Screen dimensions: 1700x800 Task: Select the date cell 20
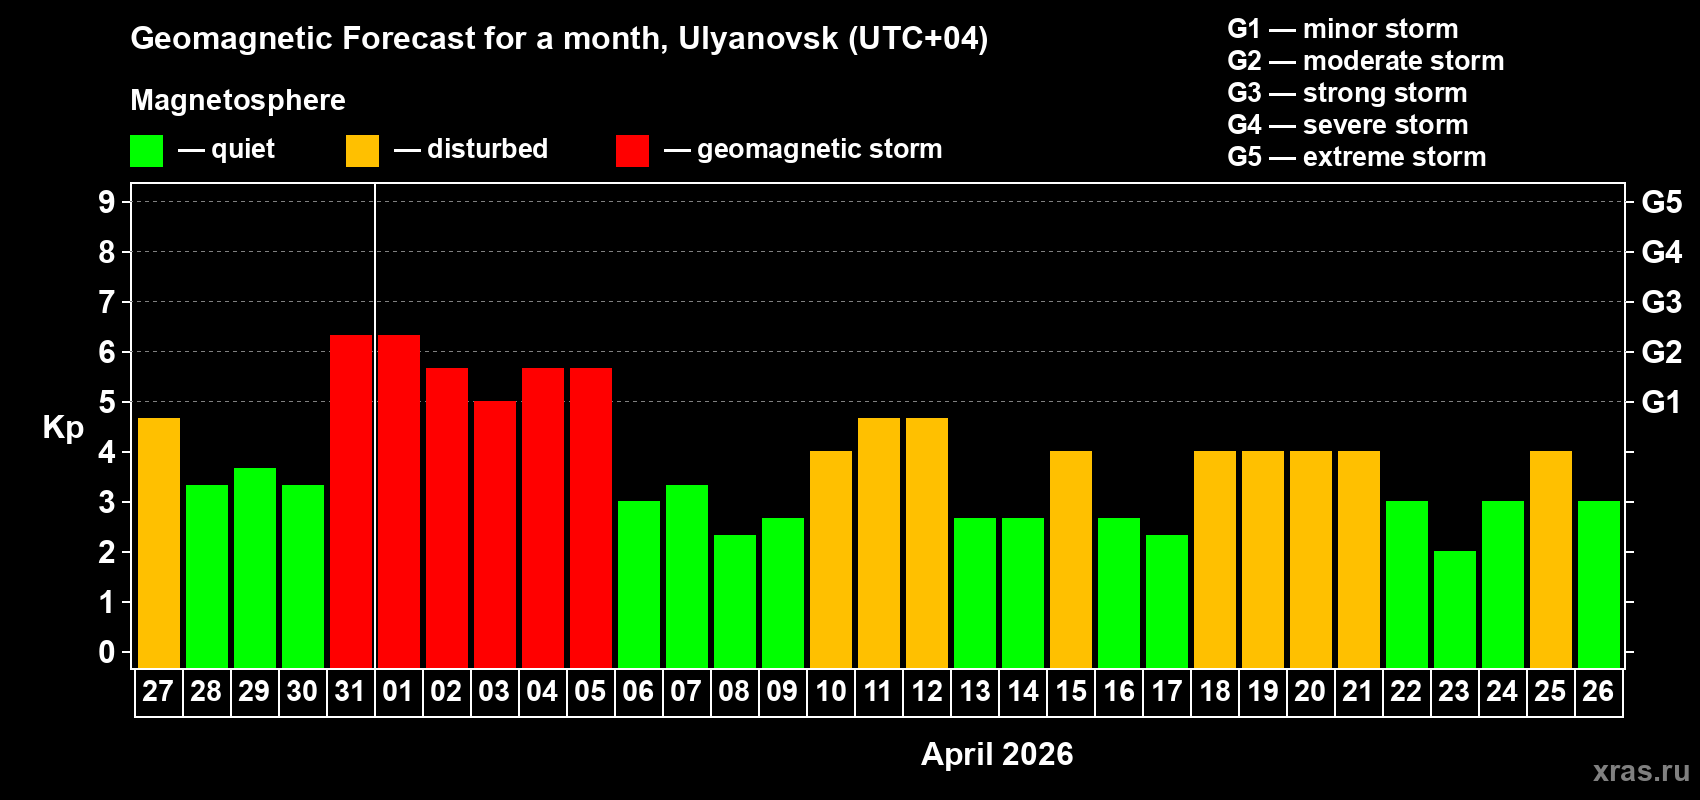pos(1310,692)
